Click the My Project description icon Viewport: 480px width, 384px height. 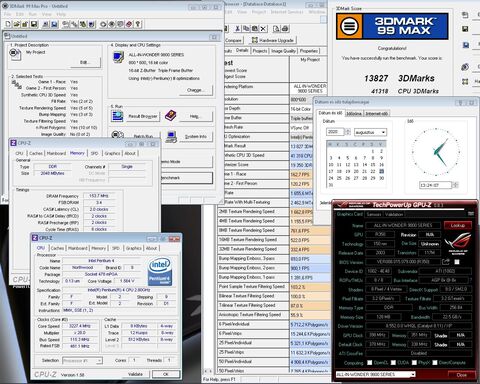click(x=15, y=54)
